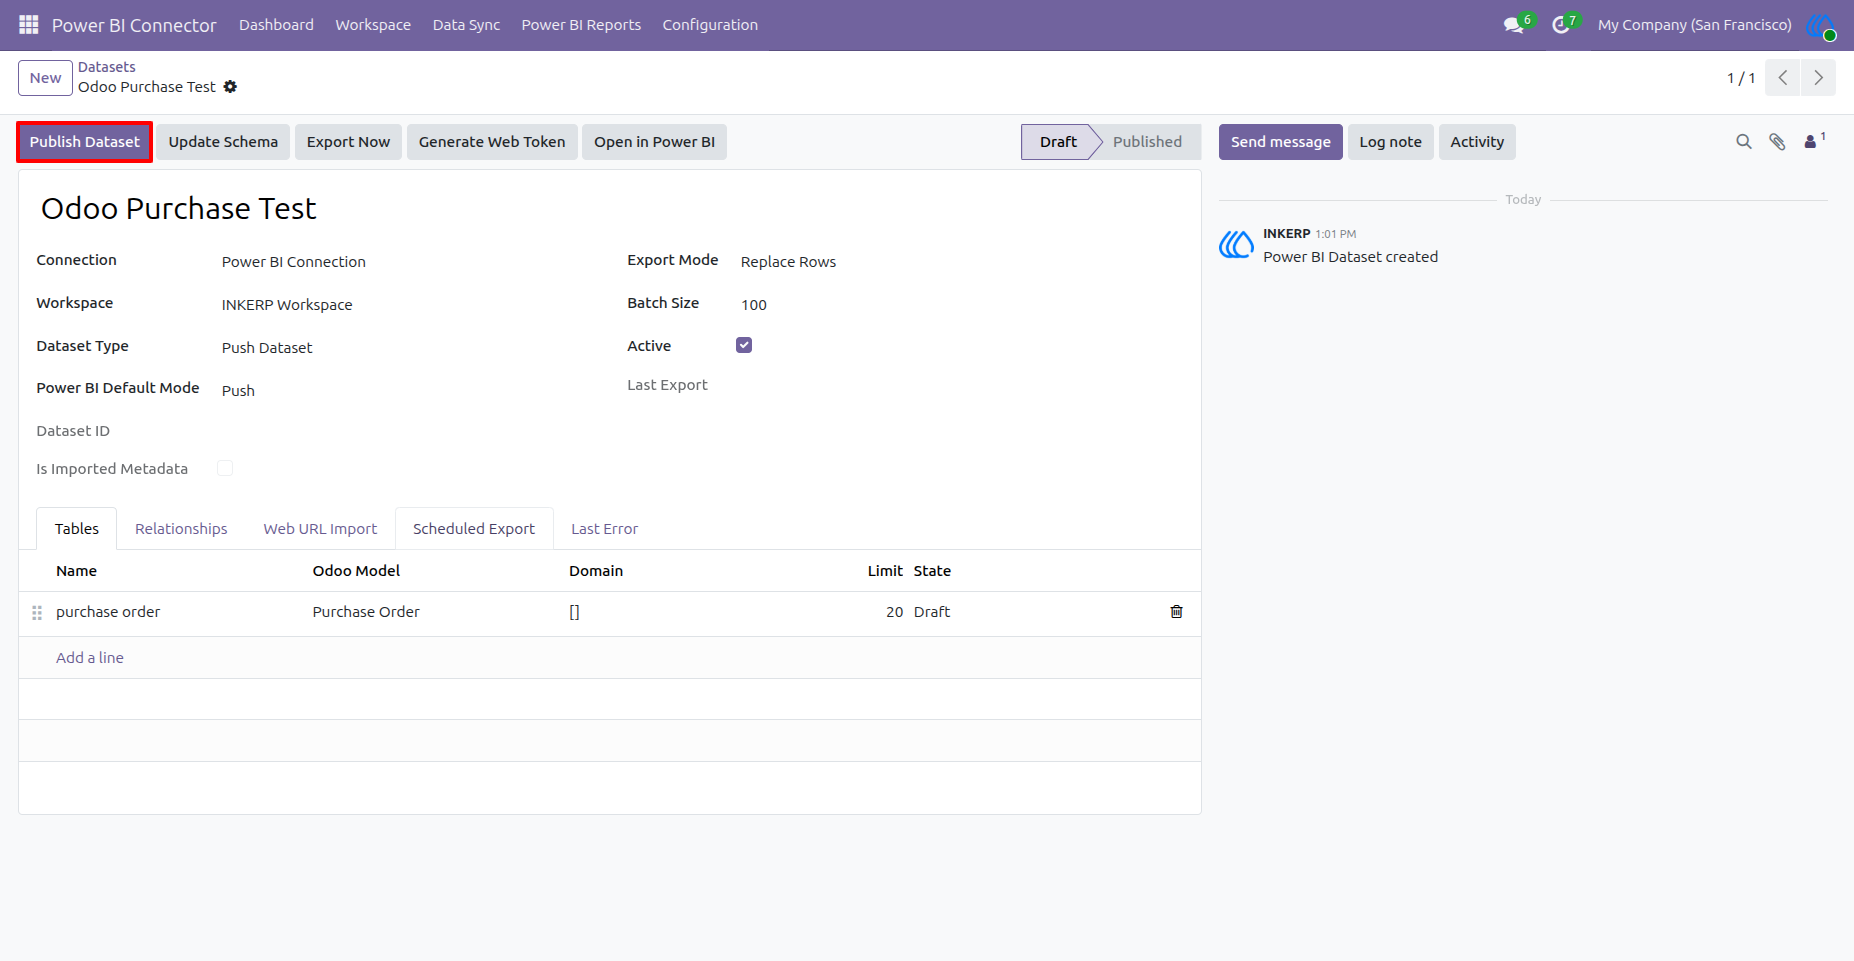Go to previous record arrow
This screenshot has width=1854, height=961.
(1783, 78)
